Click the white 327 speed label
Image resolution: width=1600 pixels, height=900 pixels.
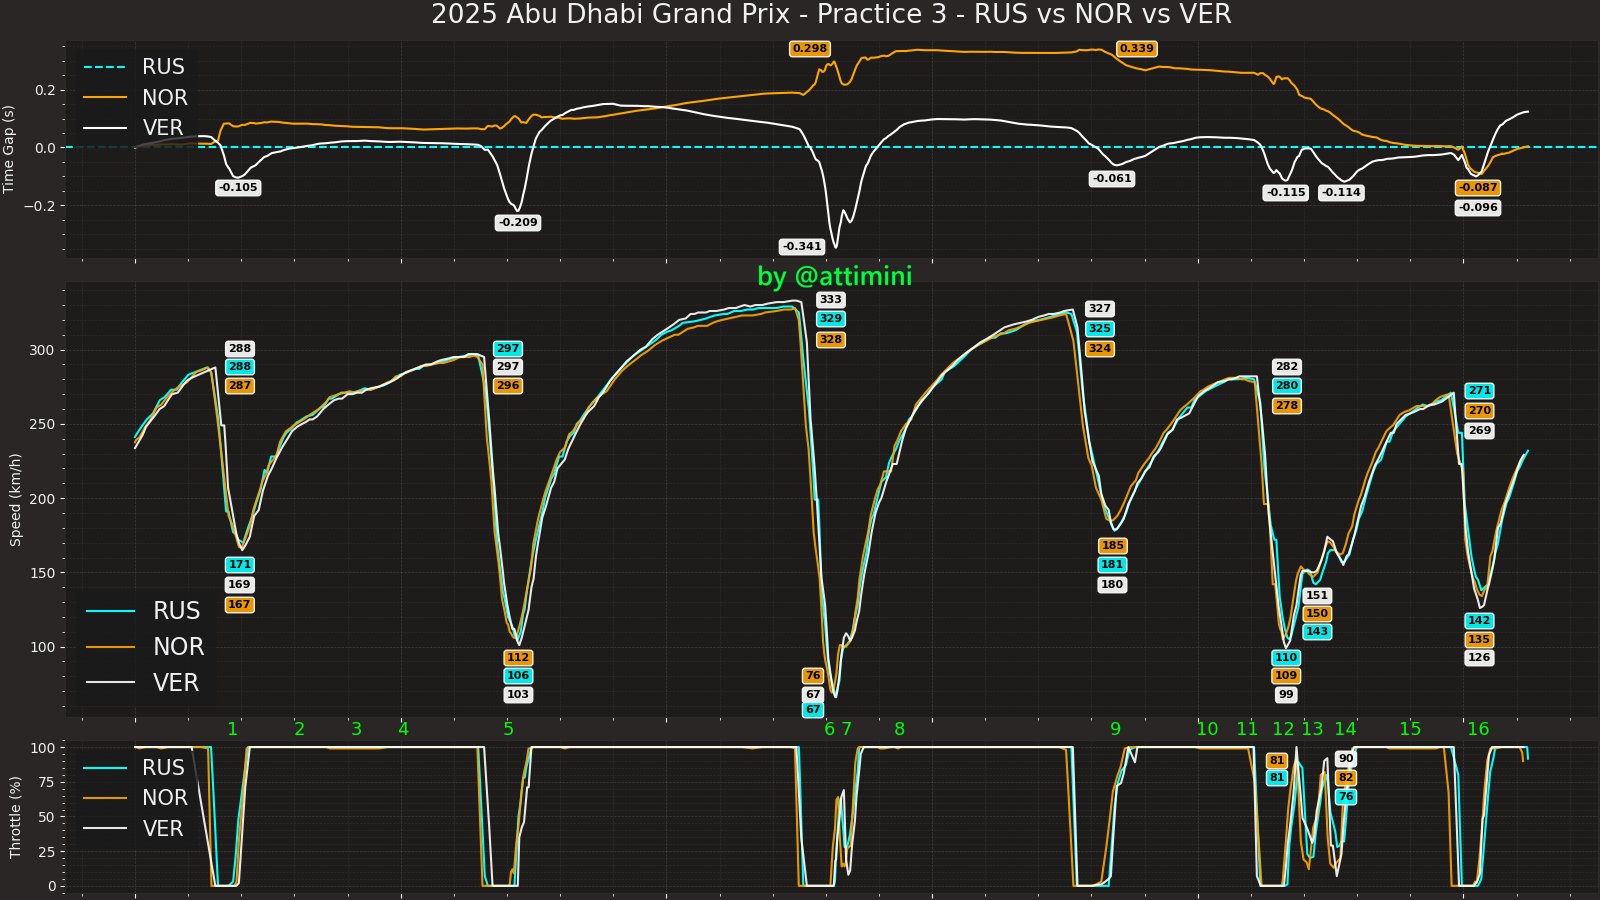(x=1099, y=309)
